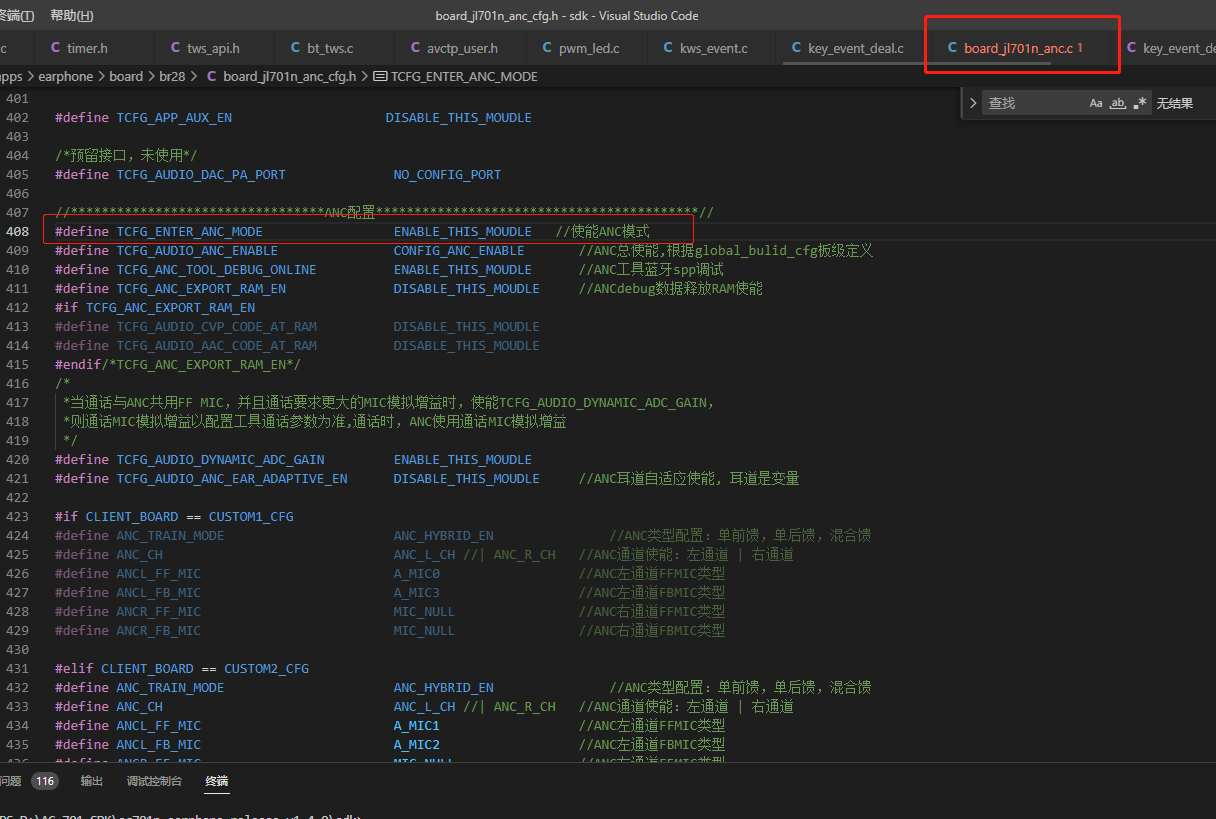Click the board breadcrumb segment

click(126, 76)
